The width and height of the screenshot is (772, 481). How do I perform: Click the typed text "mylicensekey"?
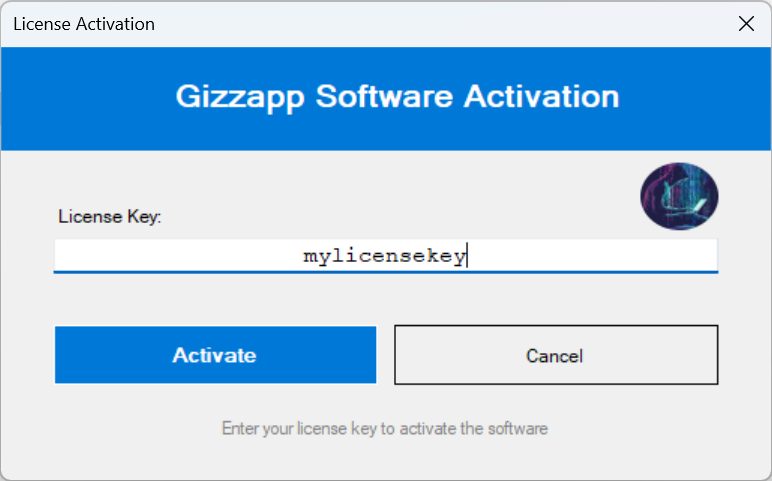pyautogui.click(x=385, y=256)
